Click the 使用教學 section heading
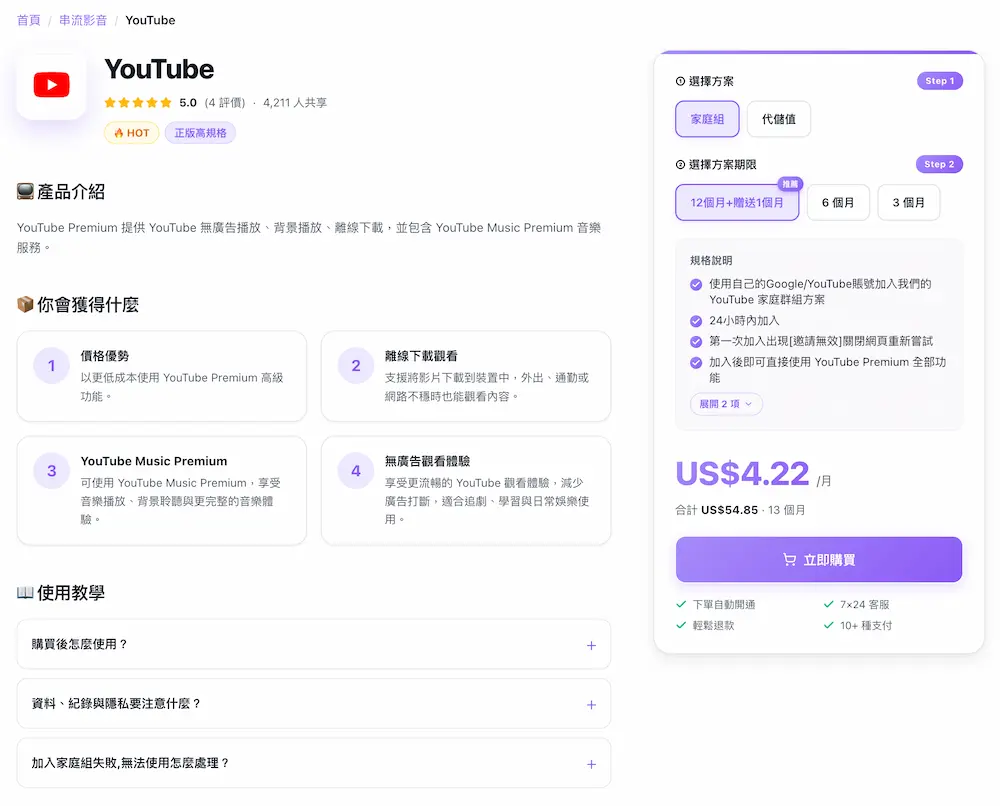1000x806 pixels. 71,592
